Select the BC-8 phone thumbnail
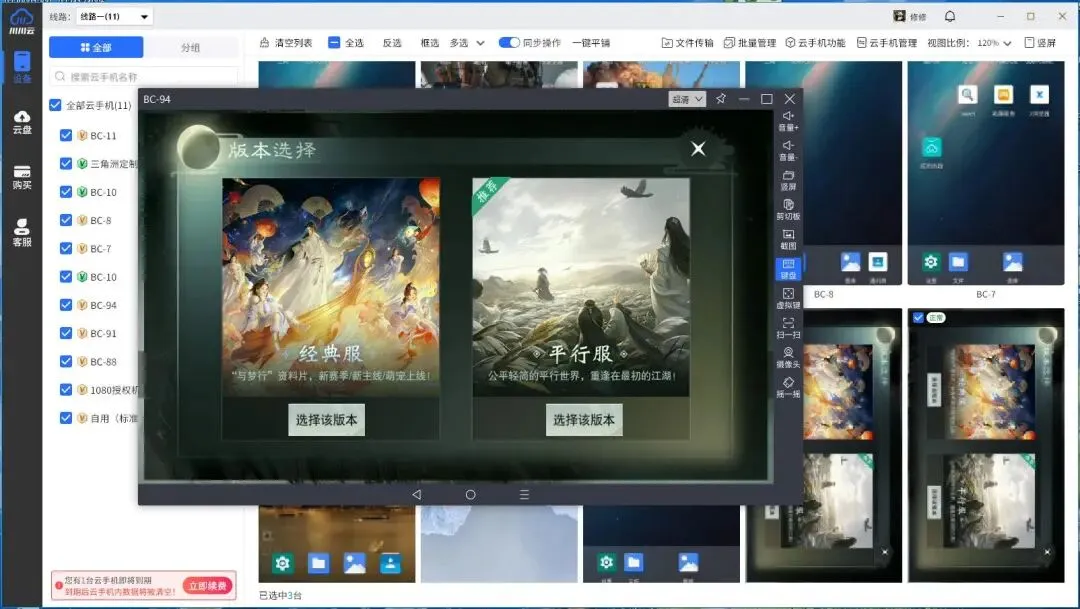Viewport: 1080px width, 609px height. point(823,172)
